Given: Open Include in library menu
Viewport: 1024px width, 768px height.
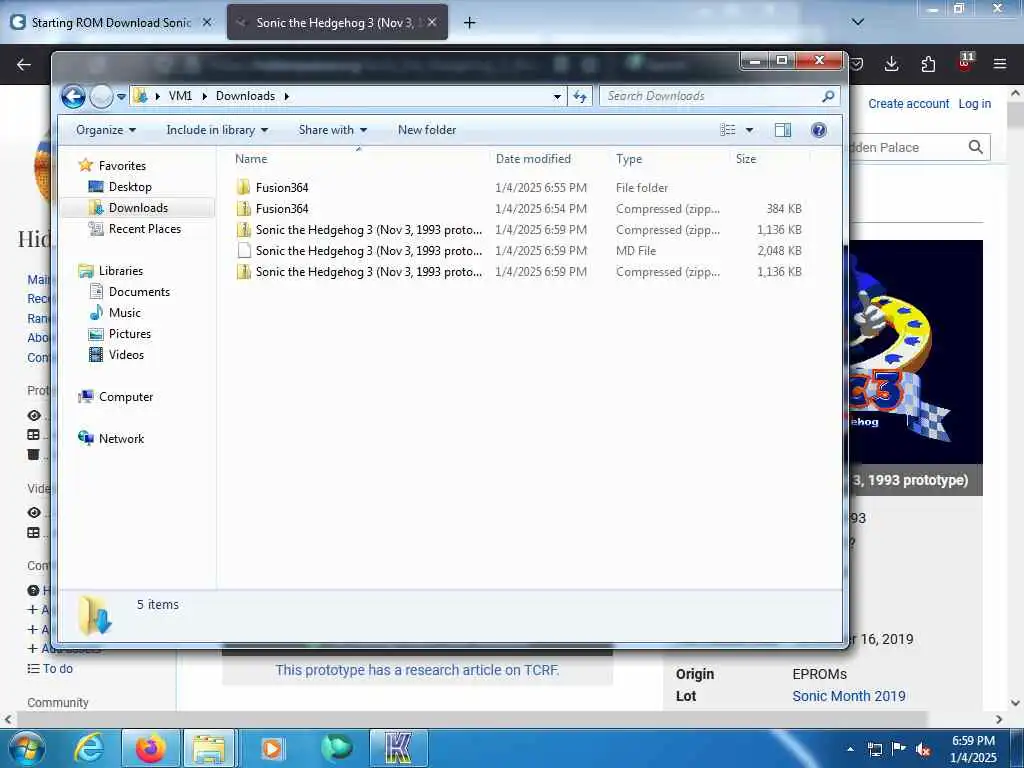Looking at the screenshot, I should tap(217, 130).
